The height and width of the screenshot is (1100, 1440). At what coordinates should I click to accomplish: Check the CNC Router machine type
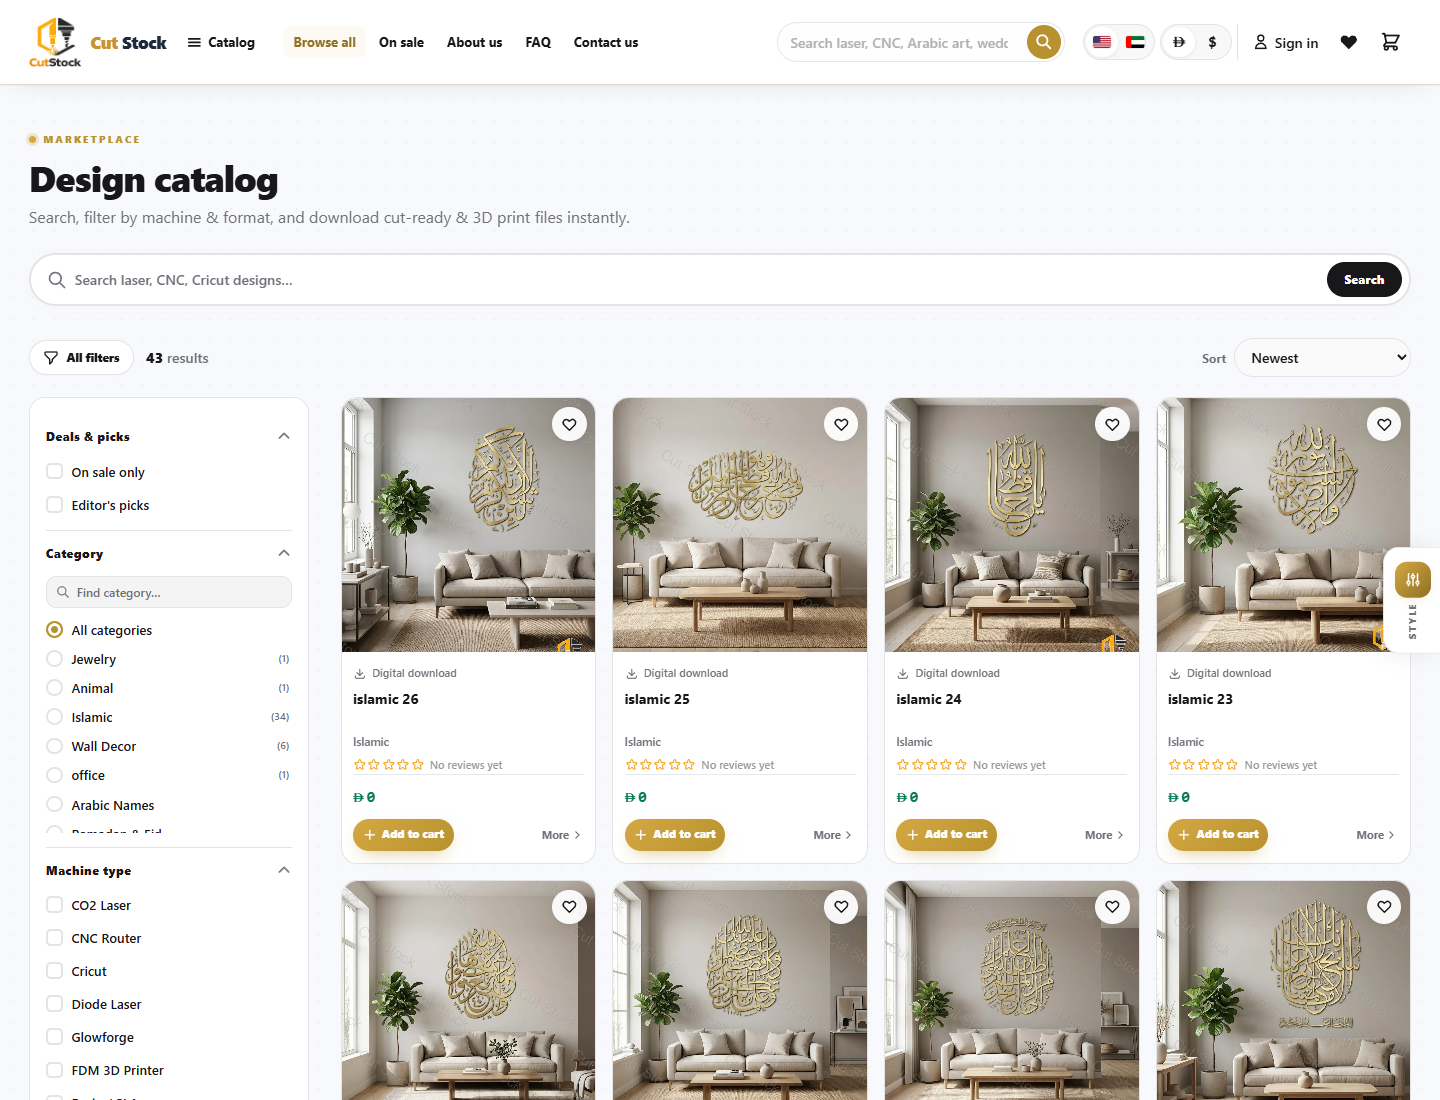[55, 937]
